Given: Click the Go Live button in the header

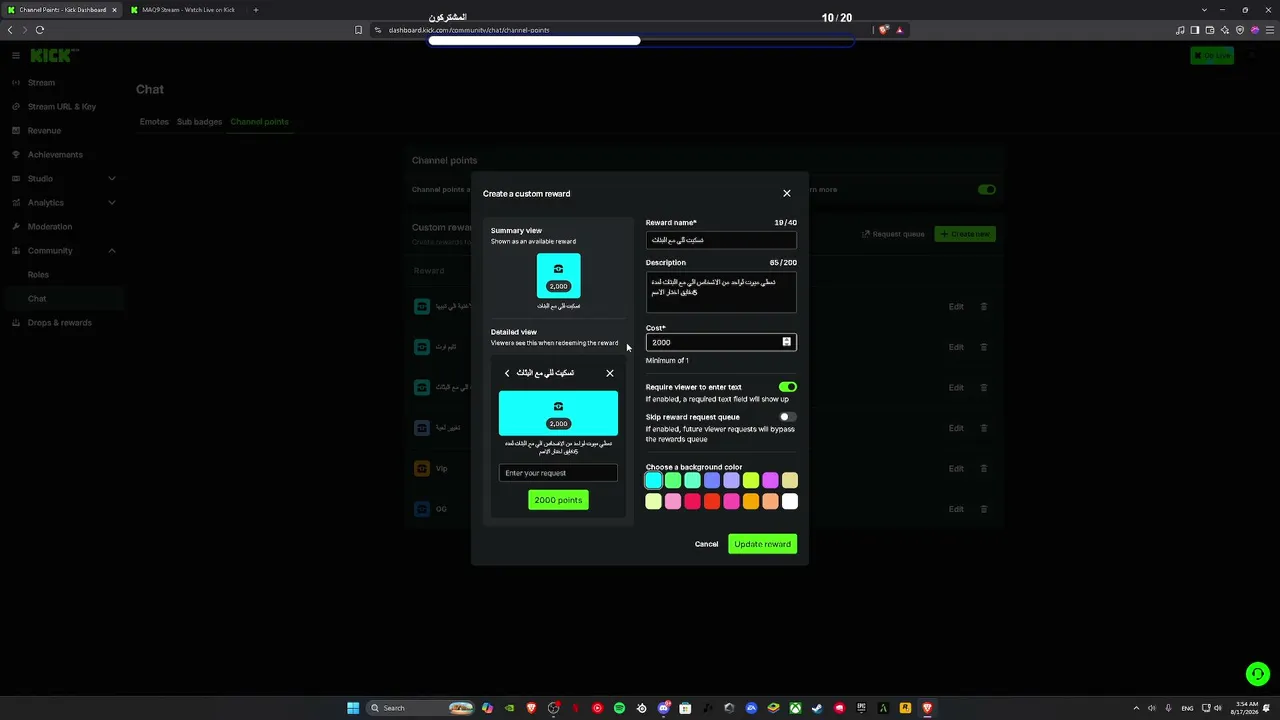Looking at the screenshot, I should [1212, 56].
